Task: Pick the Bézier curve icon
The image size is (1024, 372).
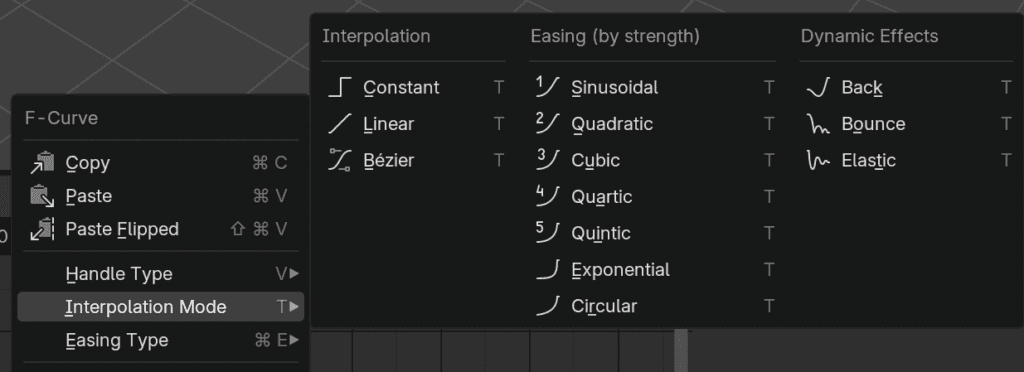Action: [340, 161]
